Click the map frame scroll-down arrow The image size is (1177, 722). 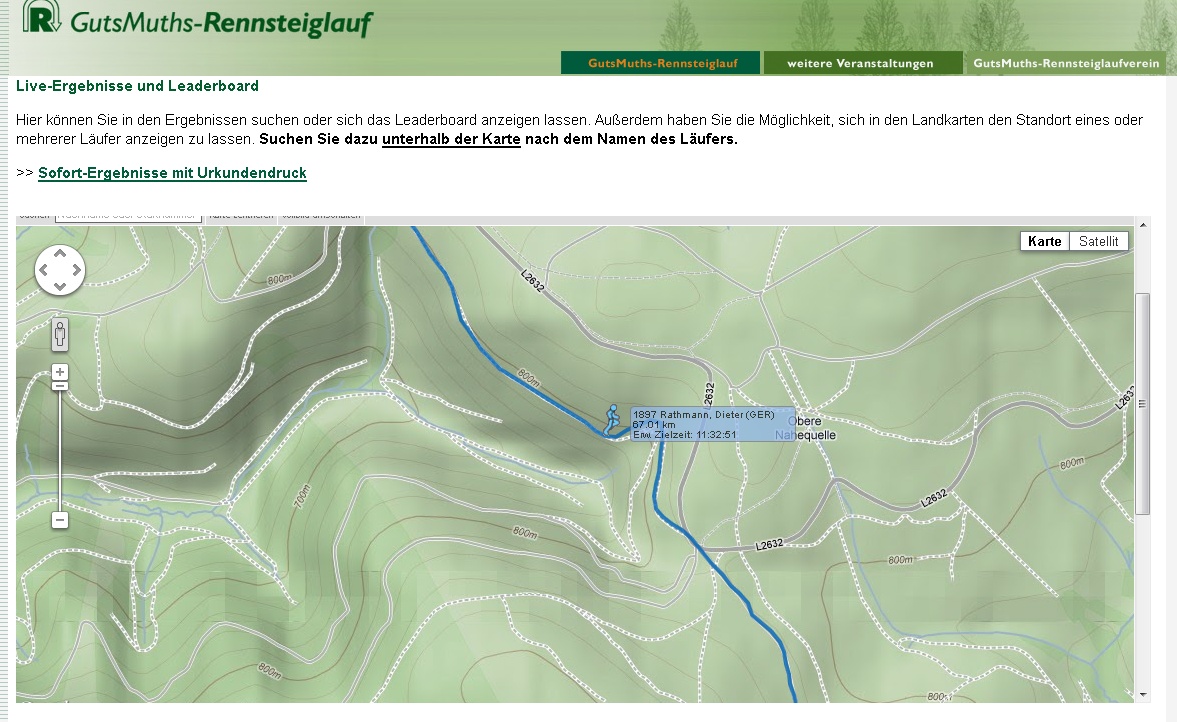pyautogui.click(x=1142, y=695)
